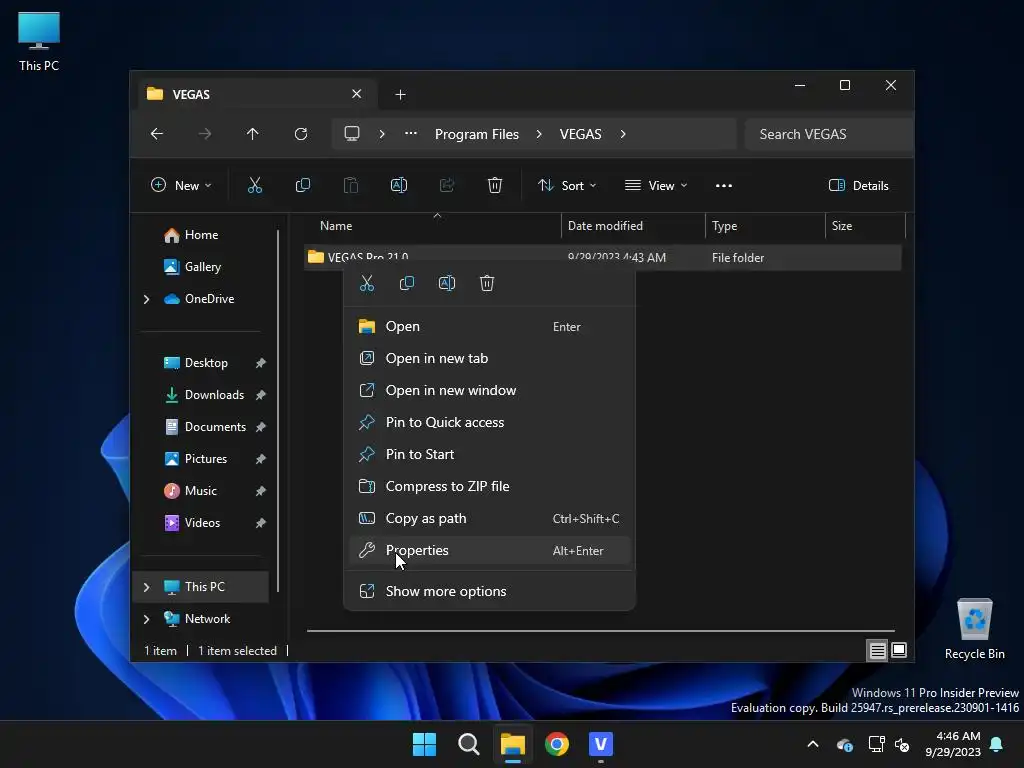The height and width of the screenshot is (768, 1024).
Task: Click the Search VEGAS field
Action: (829, 134)
